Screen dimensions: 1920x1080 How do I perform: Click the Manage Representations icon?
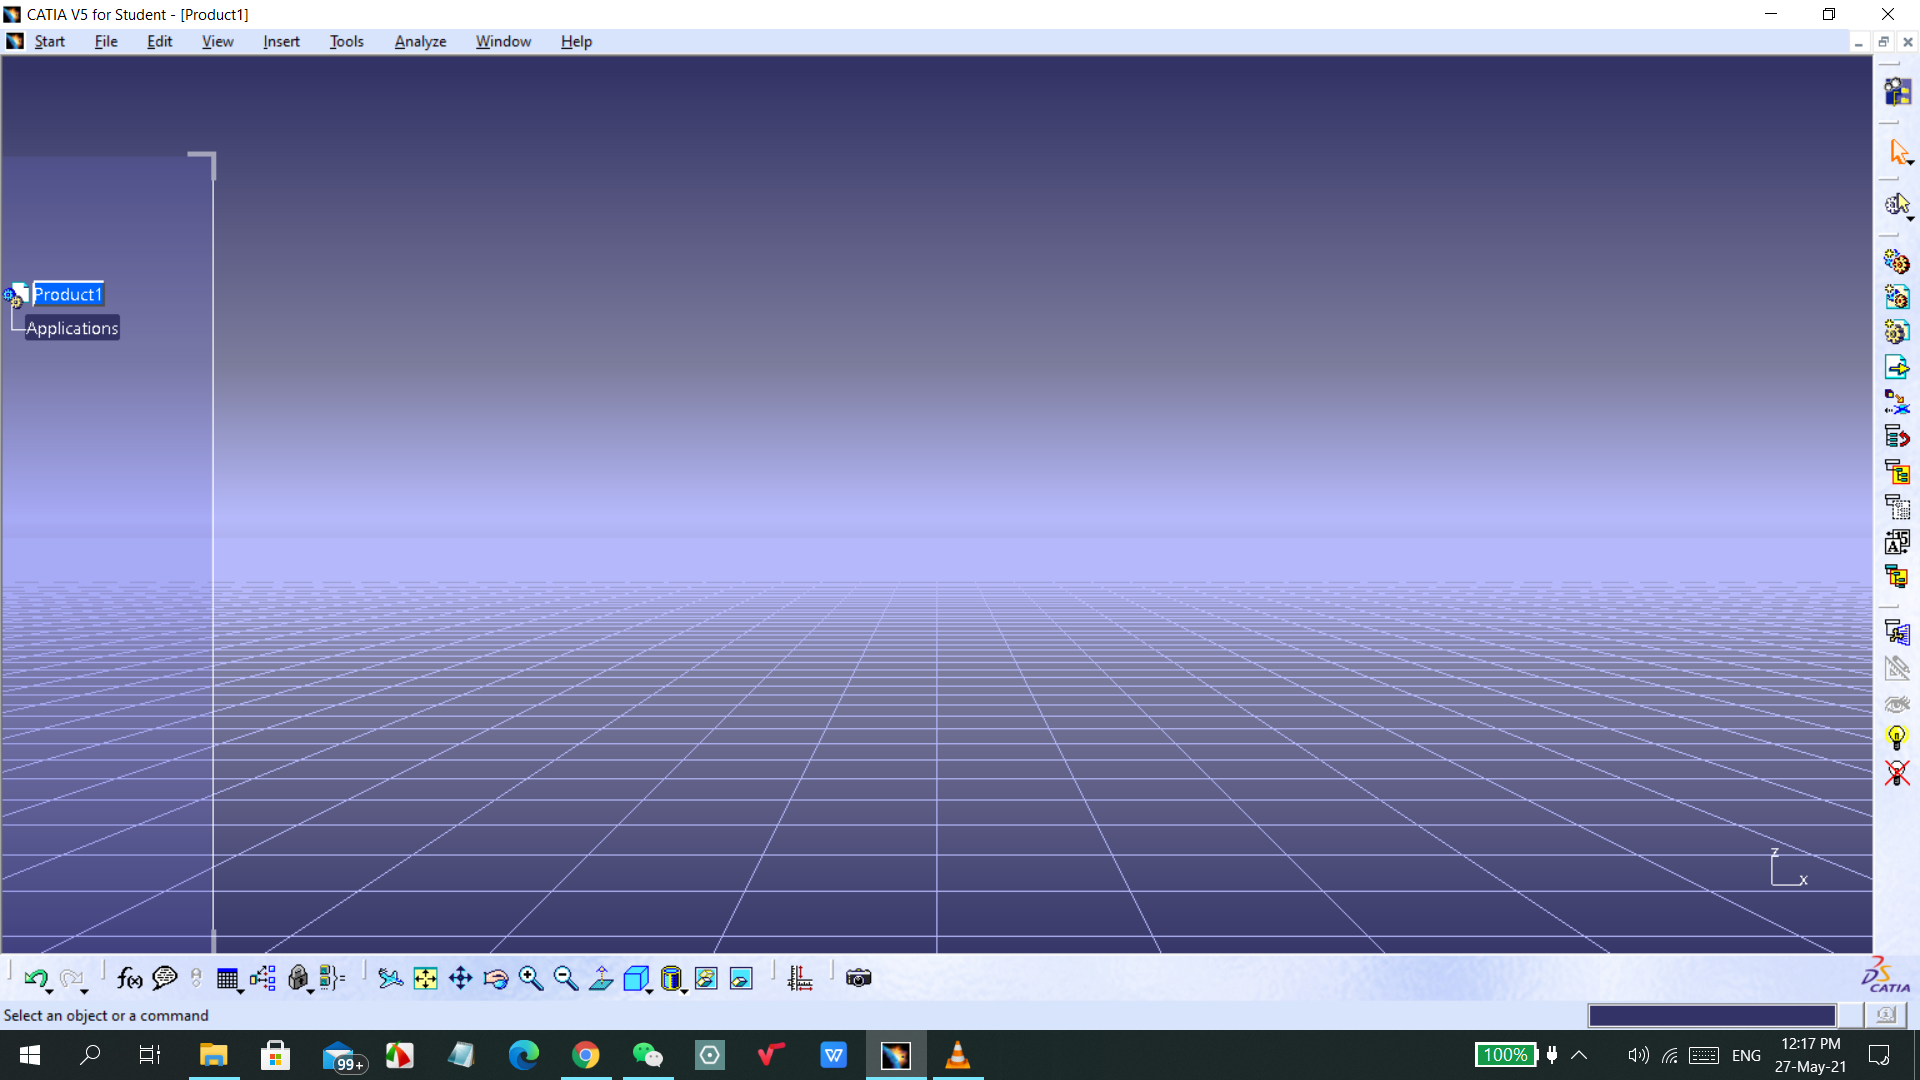[x=1897, y=542]
